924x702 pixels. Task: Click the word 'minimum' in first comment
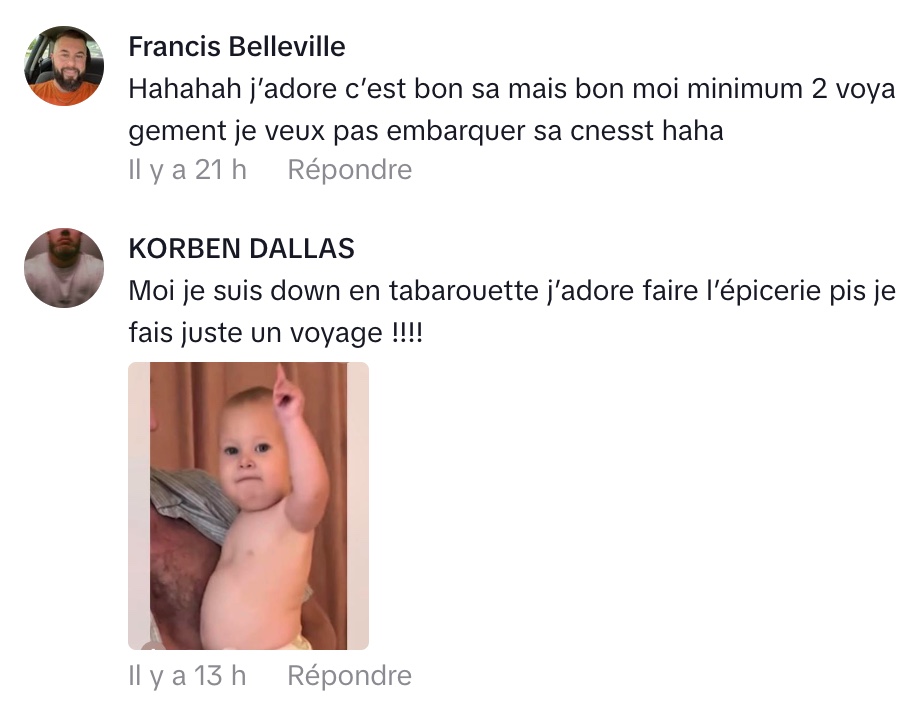(745, 89)
